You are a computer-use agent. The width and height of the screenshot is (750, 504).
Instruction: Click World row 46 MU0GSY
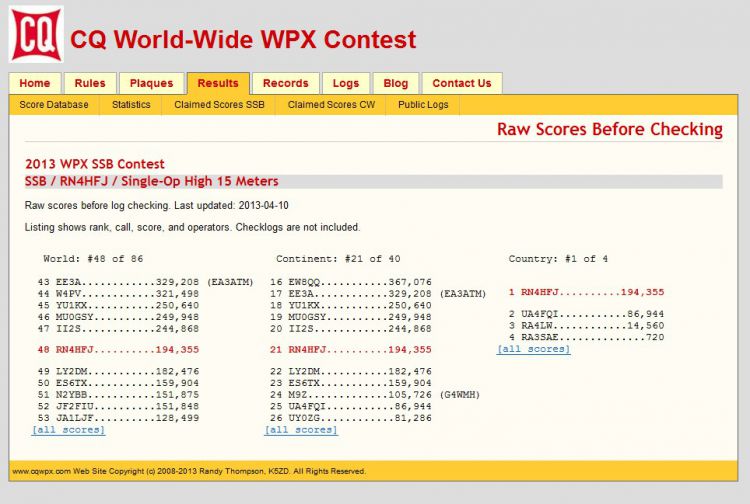click(118, 317)
